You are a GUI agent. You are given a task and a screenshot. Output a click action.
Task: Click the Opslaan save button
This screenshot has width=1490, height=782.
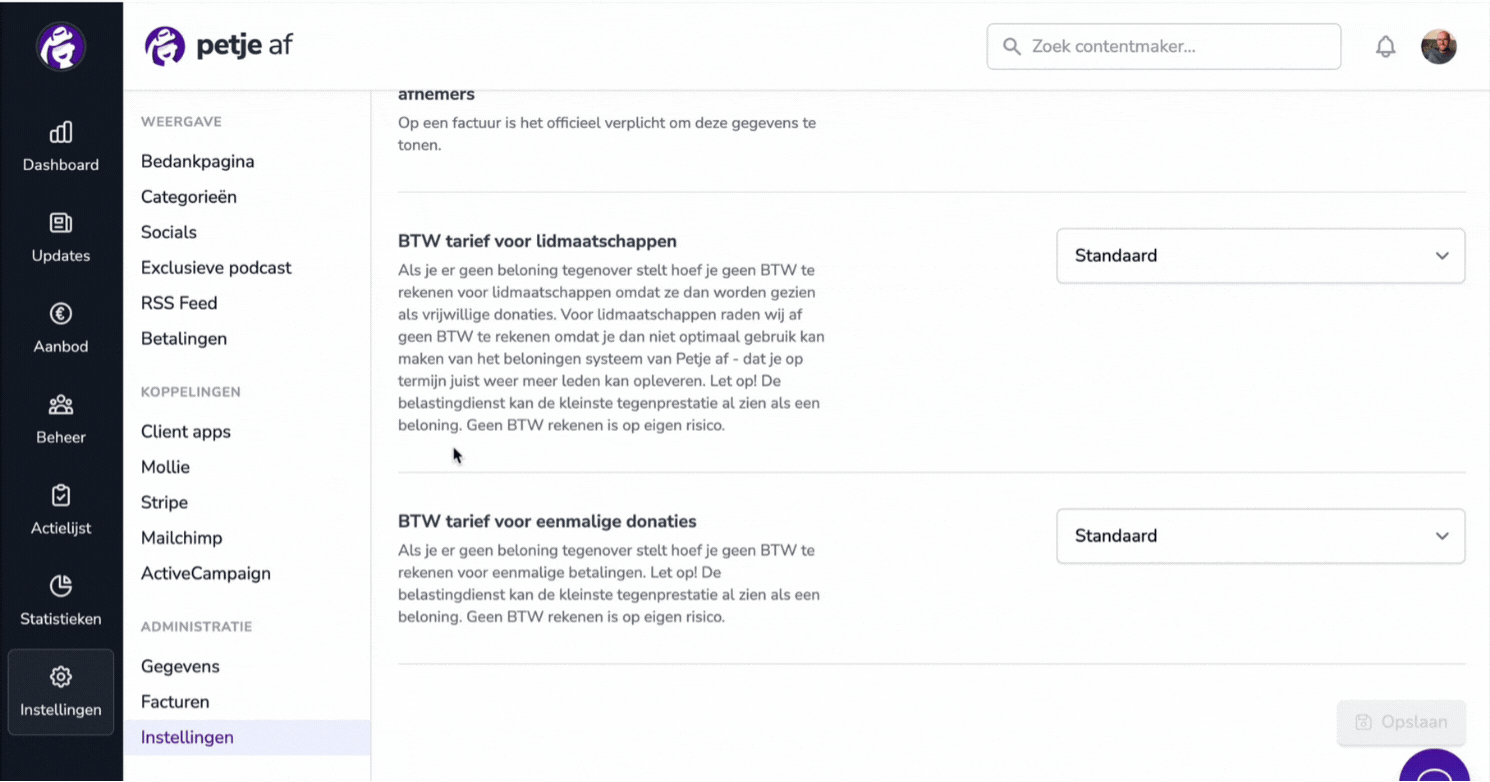(1401, 722)
